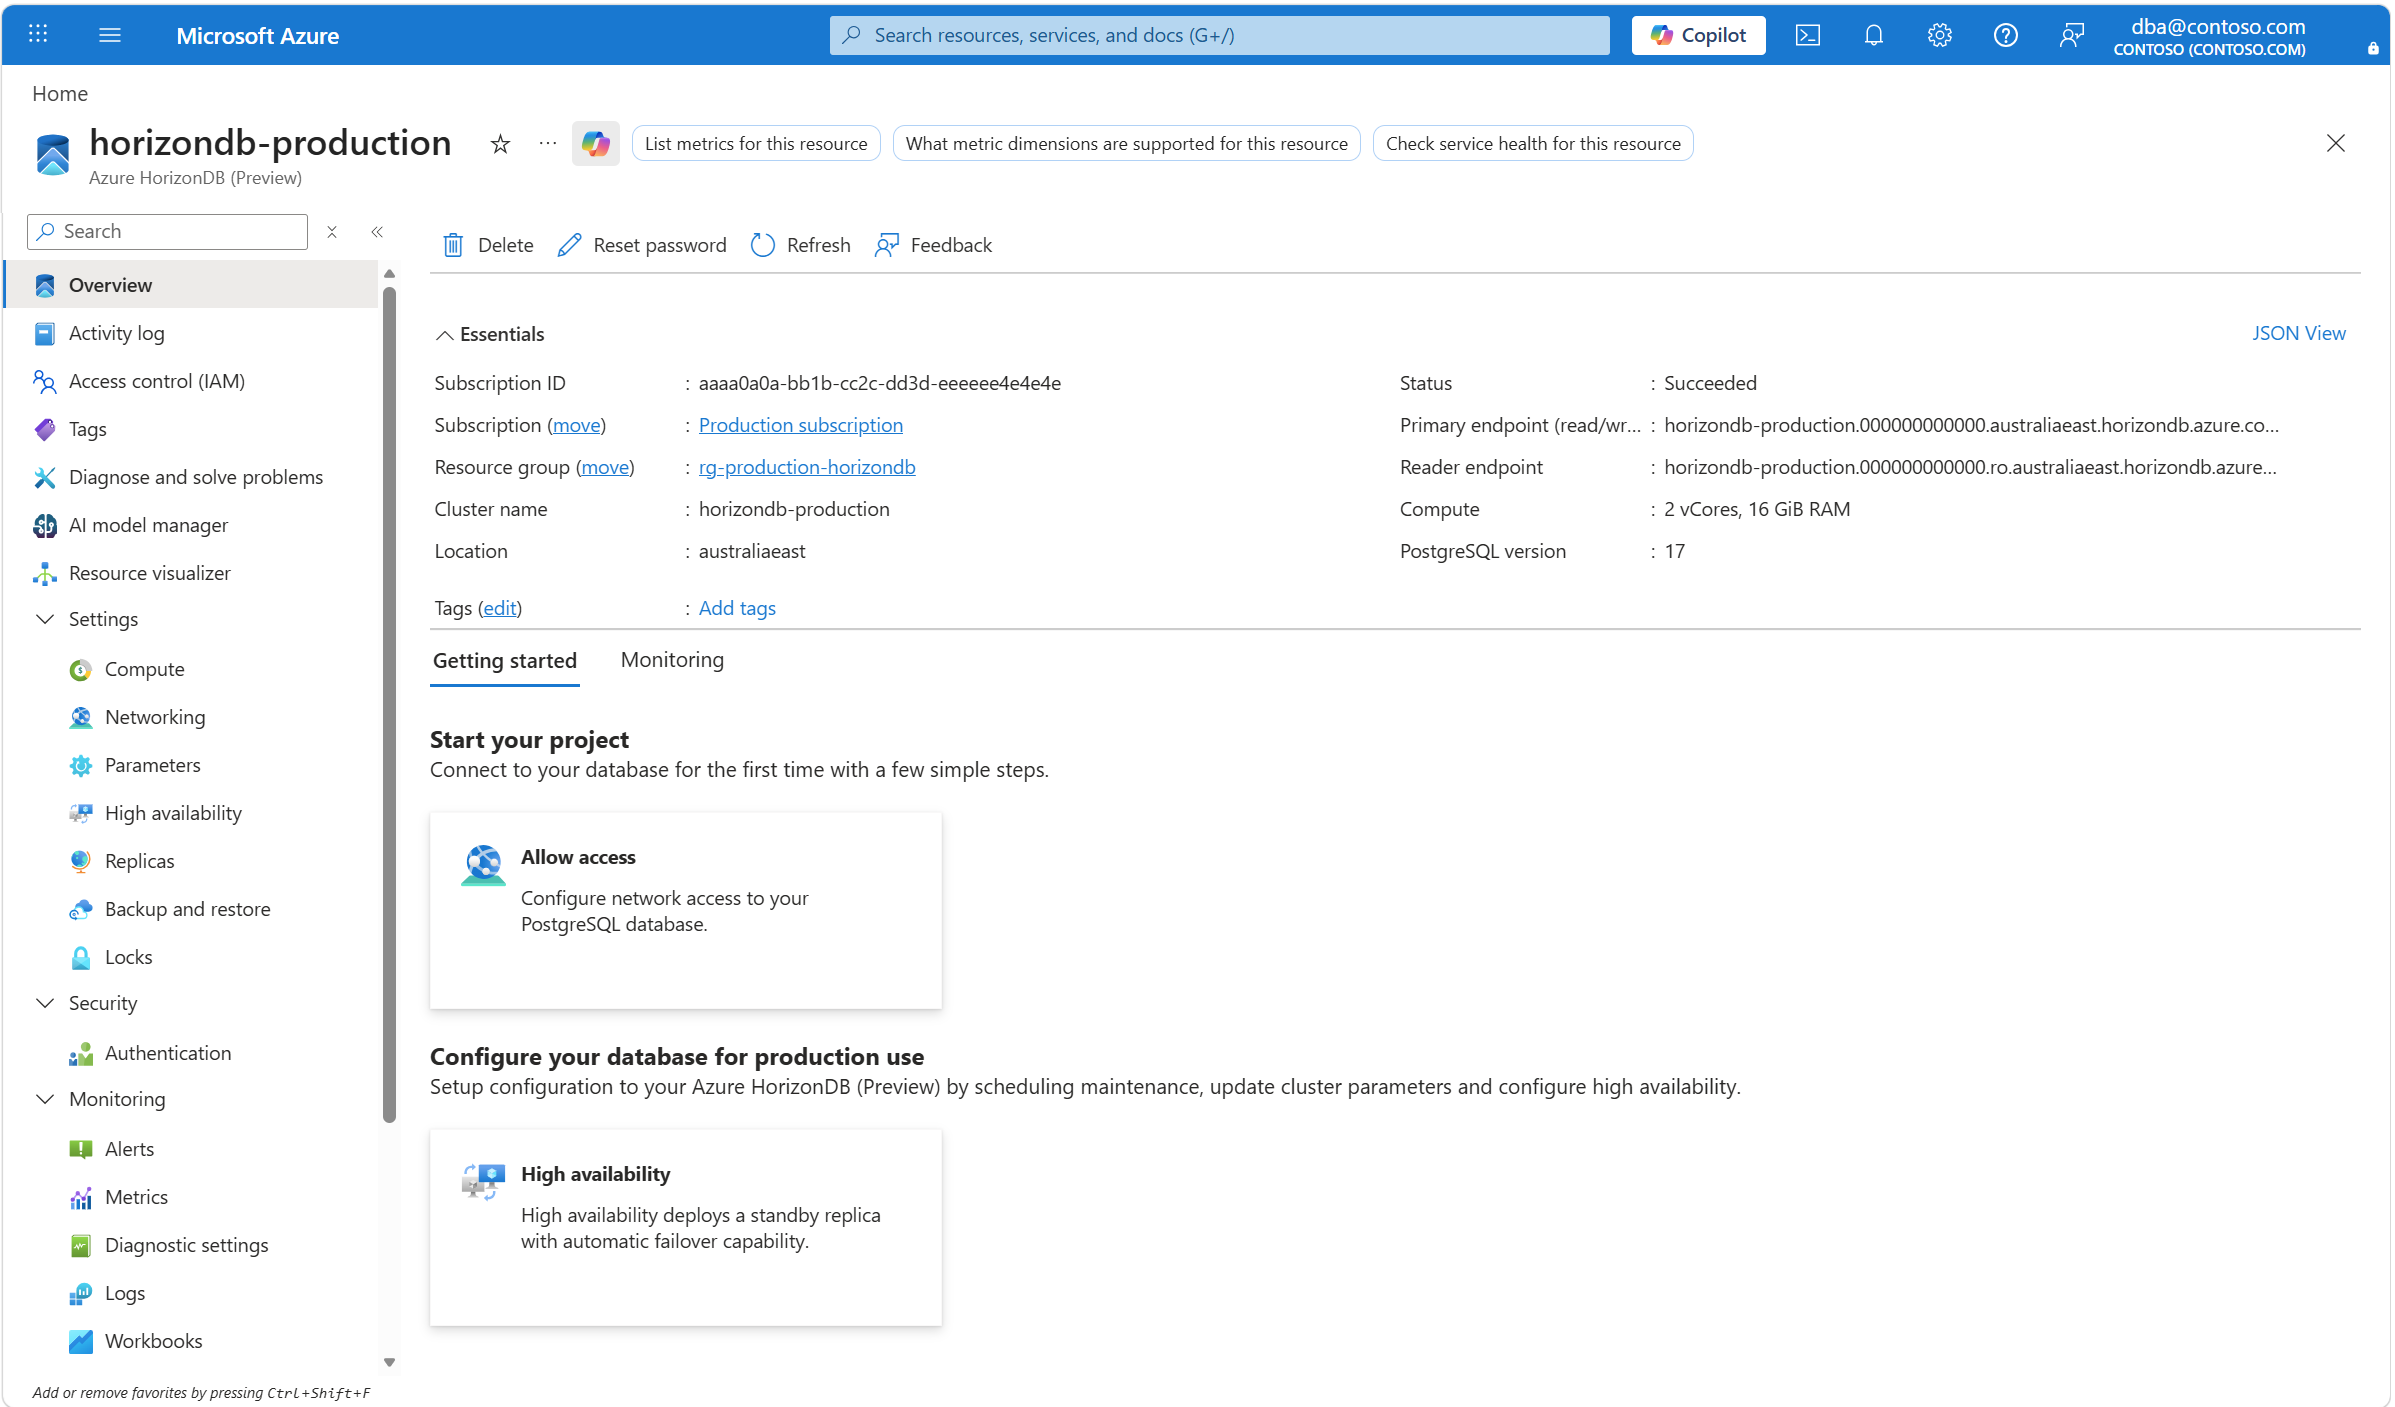Collapse the Monitoring section chevron
The height and width of the screenshot is (1407, 2395).
click(x=45, y=1099)
